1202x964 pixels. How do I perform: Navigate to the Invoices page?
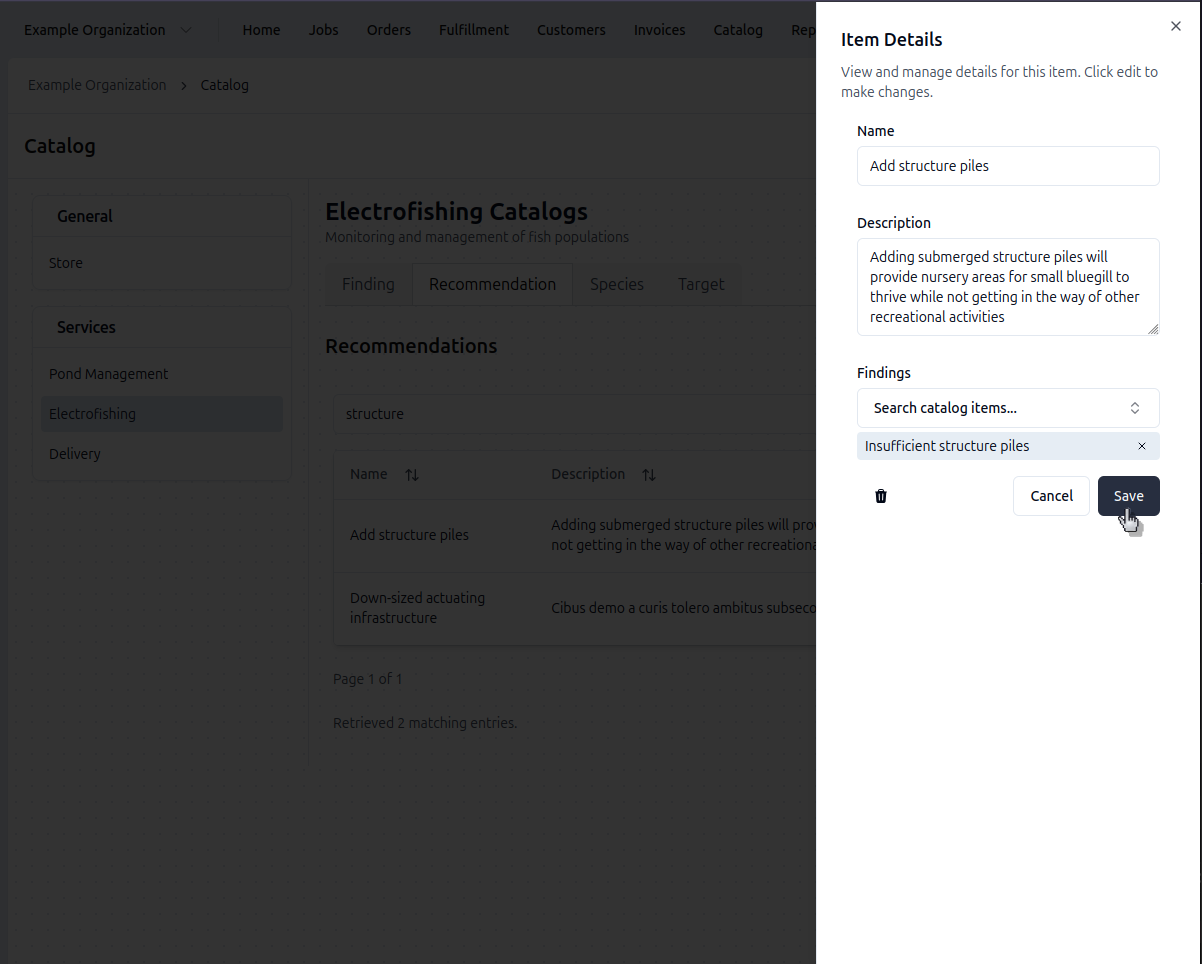[x=660, y=30]
